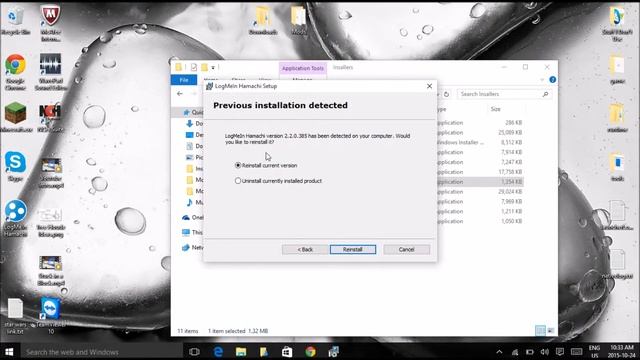Open Explorer help icon
Screen dimensions: 640x360
(x=553, y=80)
